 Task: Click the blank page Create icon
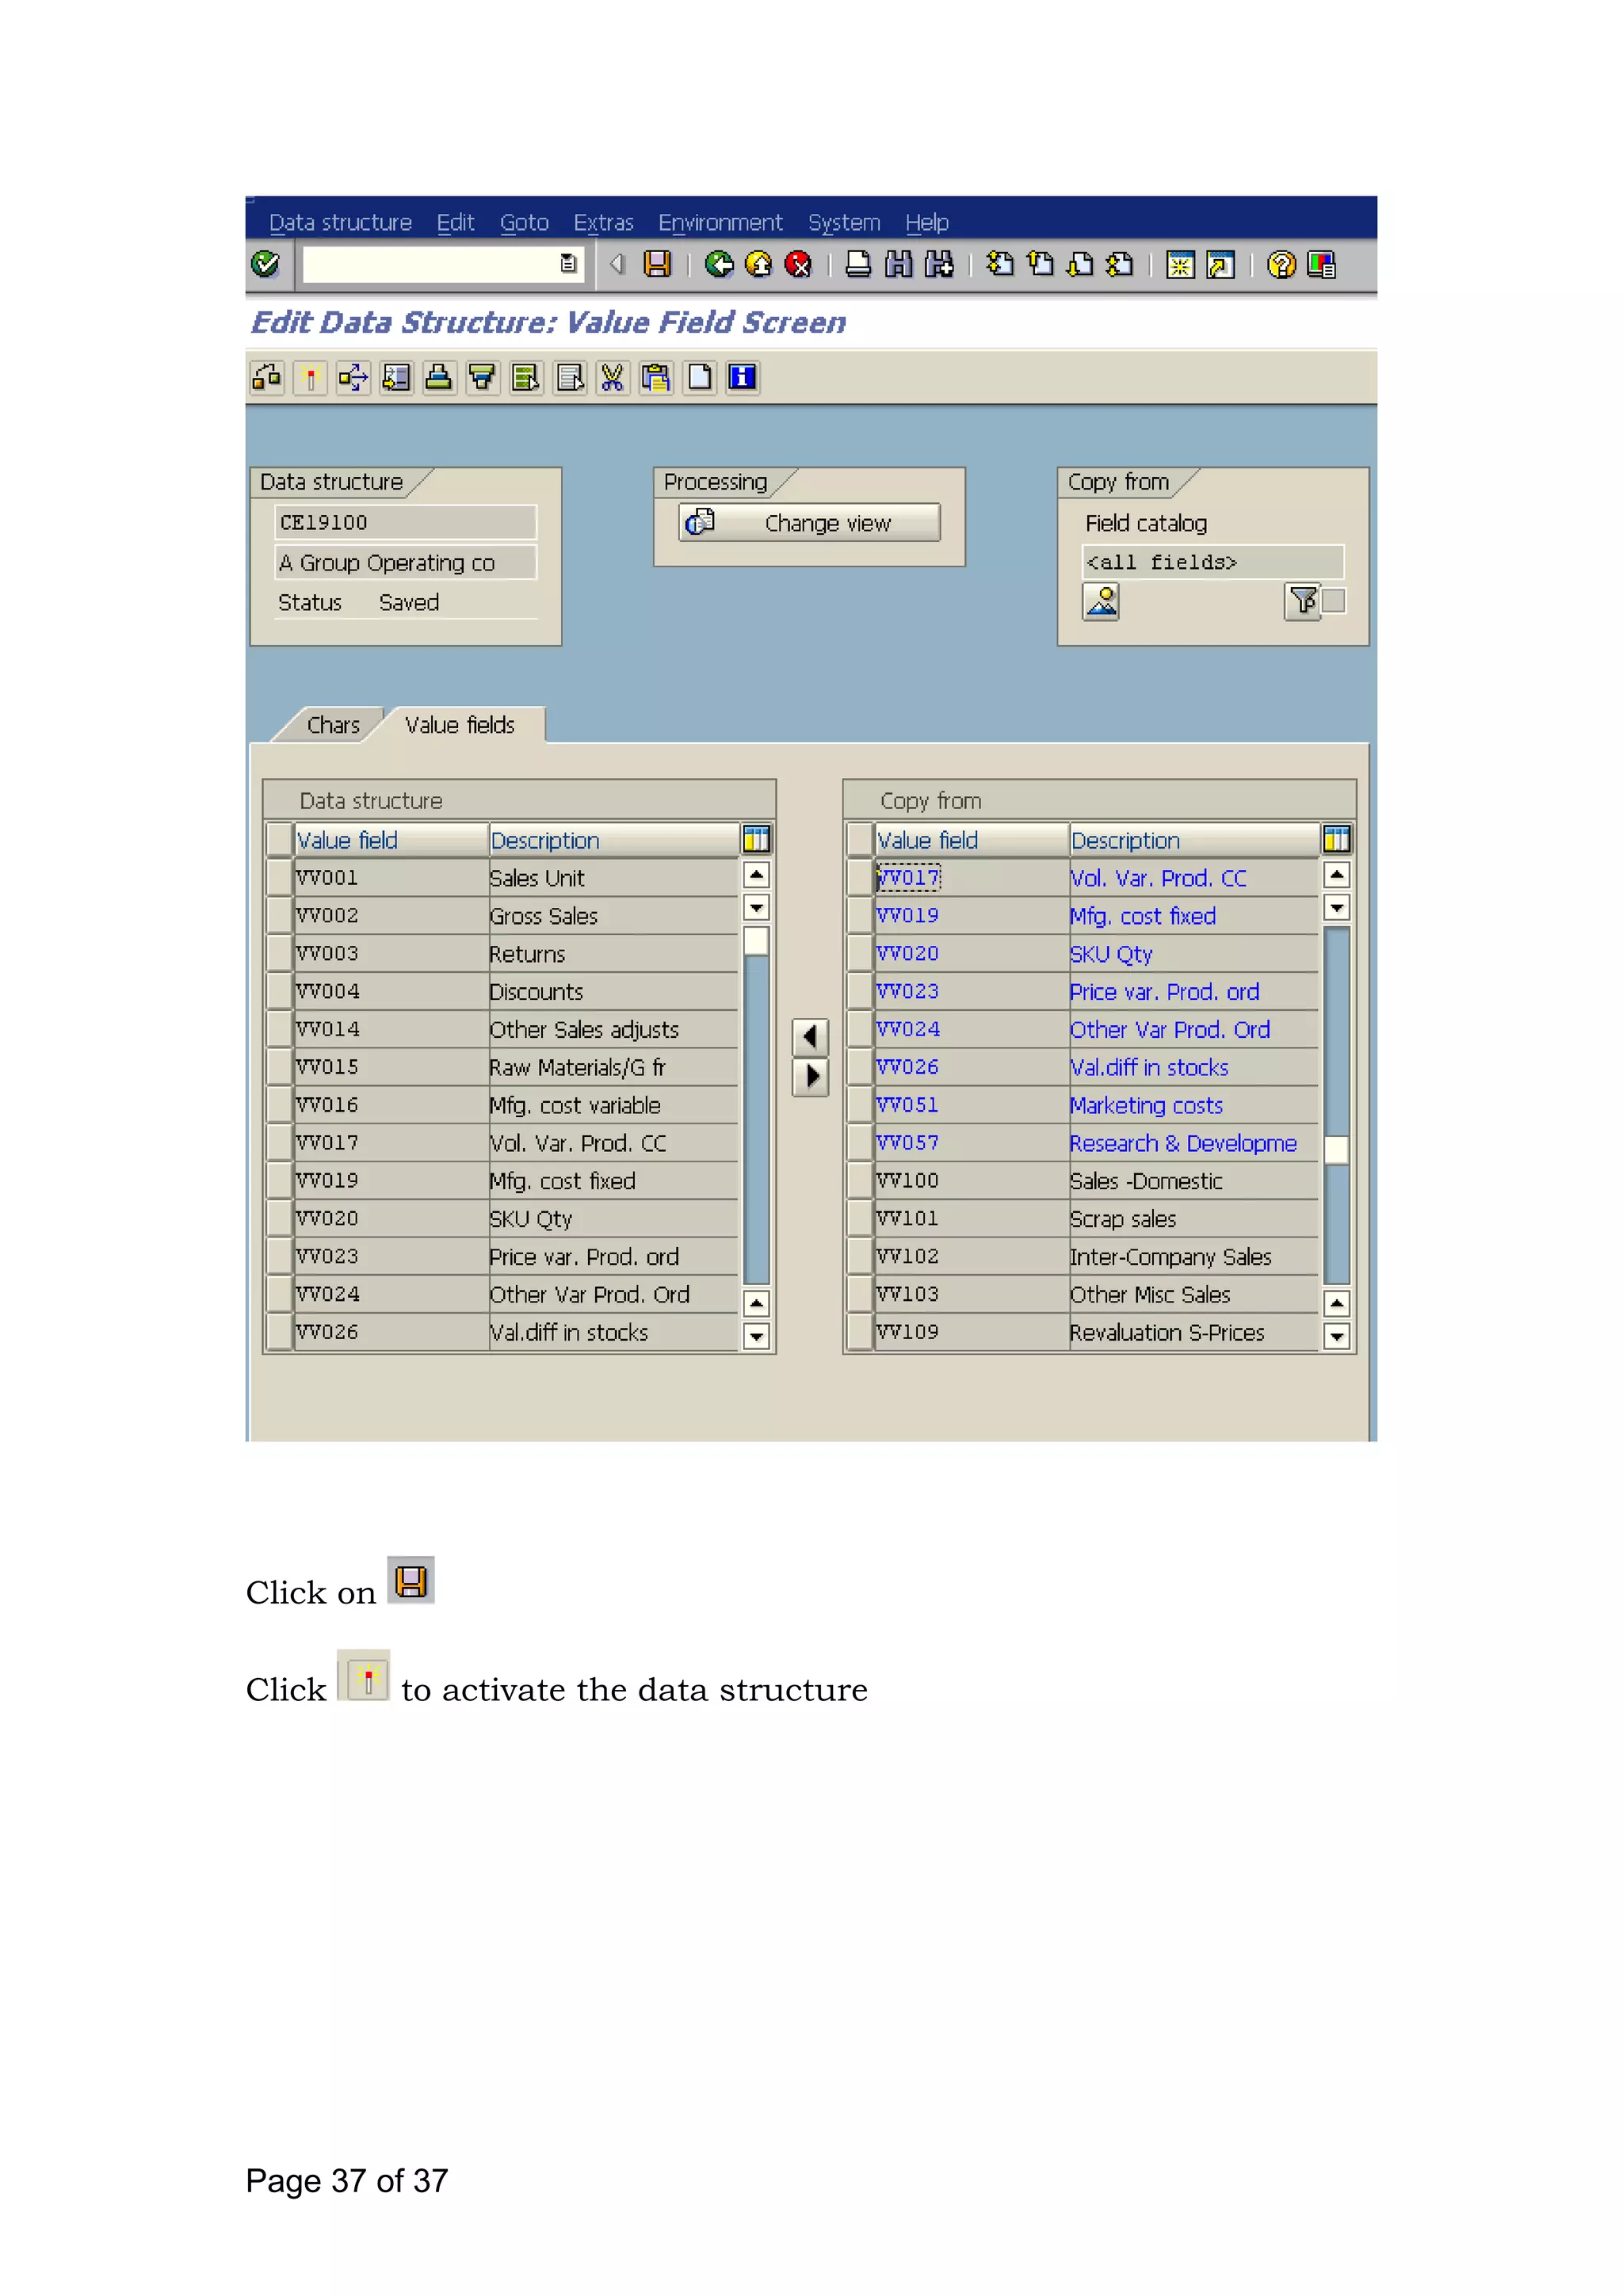coord(699,378)
